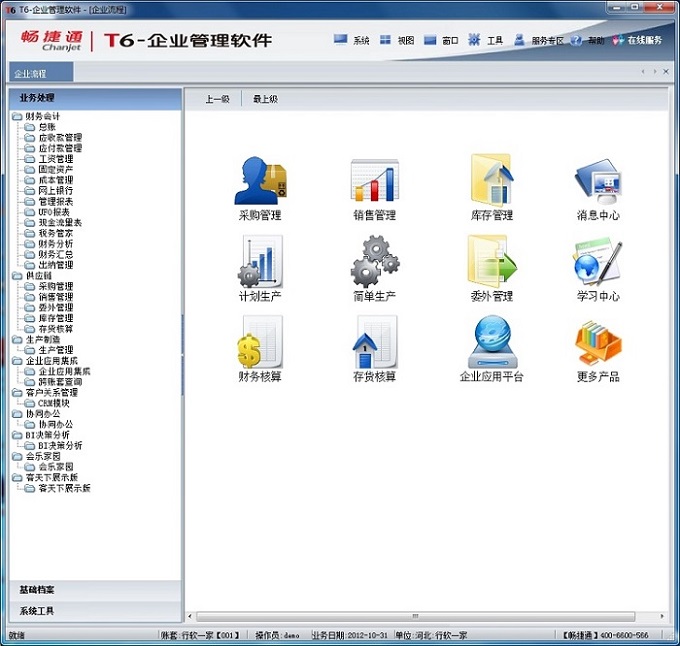680x646 pixels.
Task: Expand the 基础档案 panel section
Action: pyautogui.click(x=94, y=590)
